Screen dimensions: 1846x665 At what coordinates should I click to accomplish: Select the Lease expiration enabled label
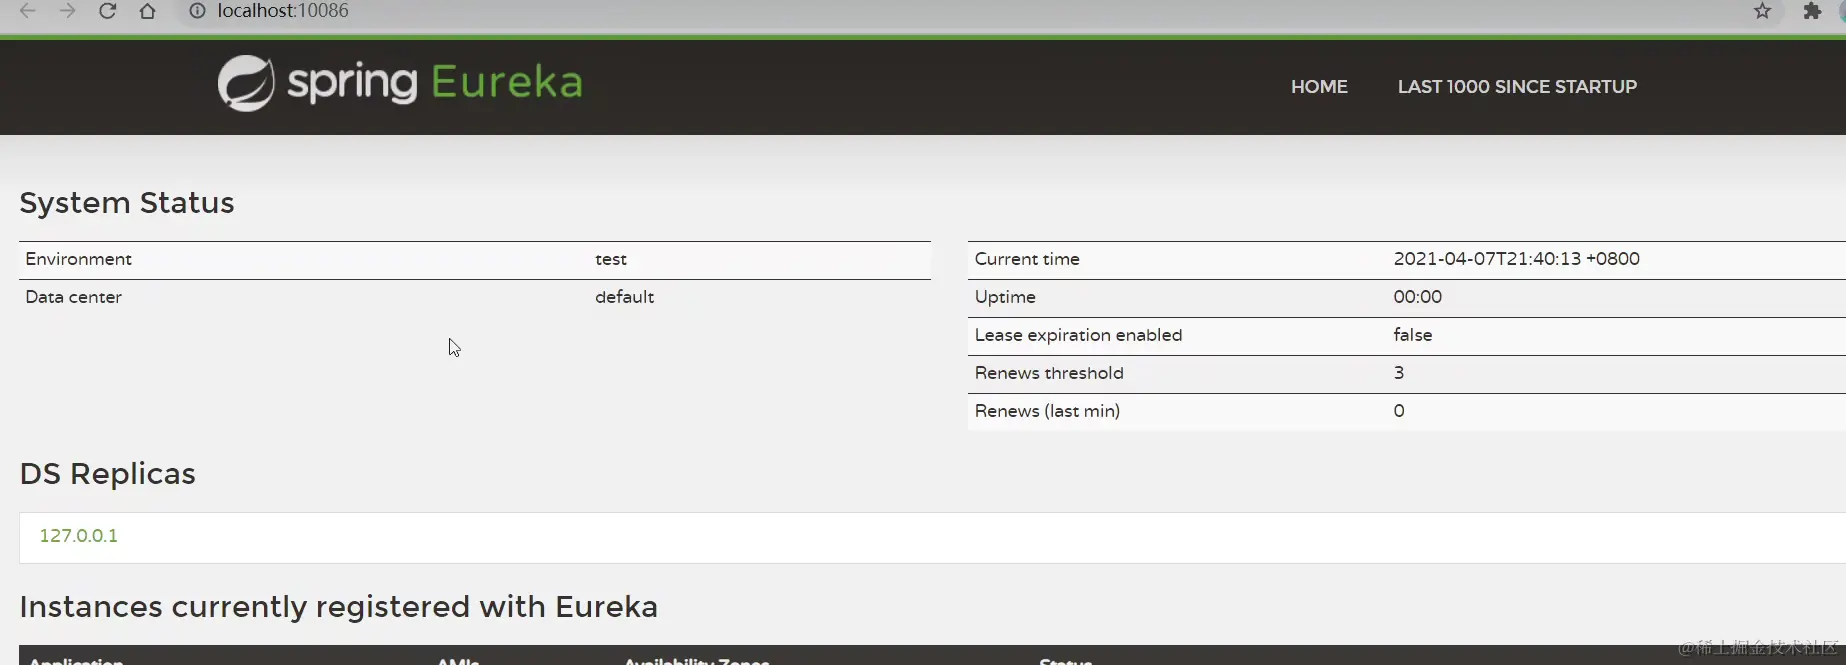coord(1078,335)
